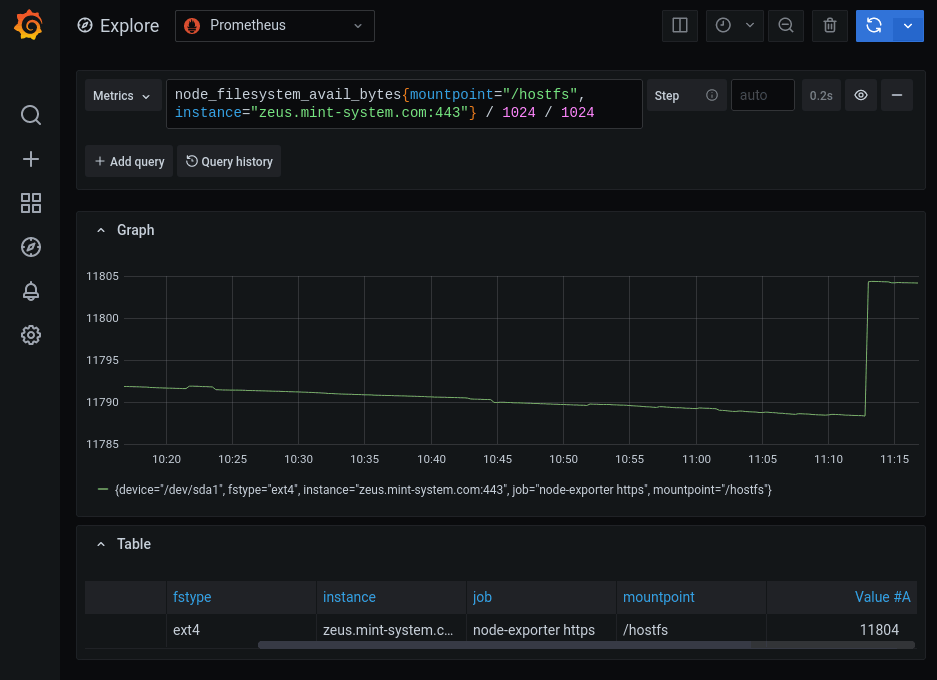This screenshot has height=680, width=937.
Task: Click the Add query button
Action: pyautogui.click(x=129, y=161)
